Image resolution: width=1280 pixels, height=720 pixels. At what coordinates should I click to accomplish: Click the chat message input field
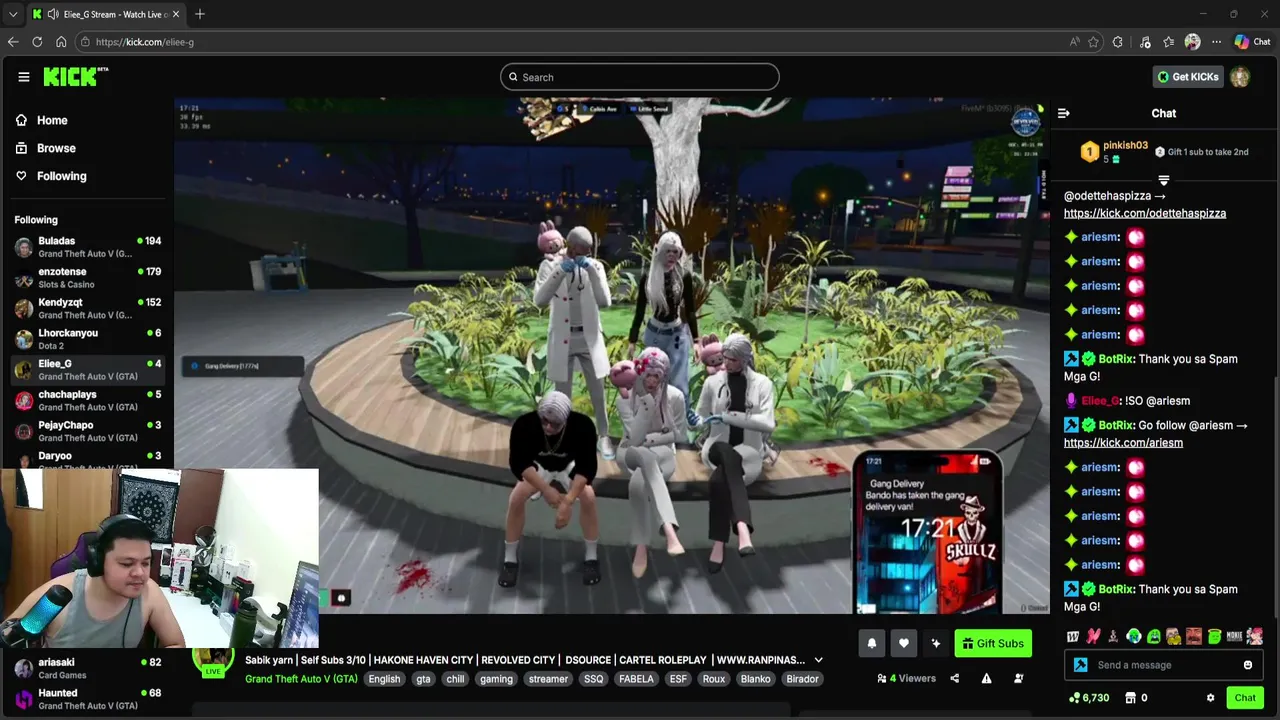tap(1165, 665)
